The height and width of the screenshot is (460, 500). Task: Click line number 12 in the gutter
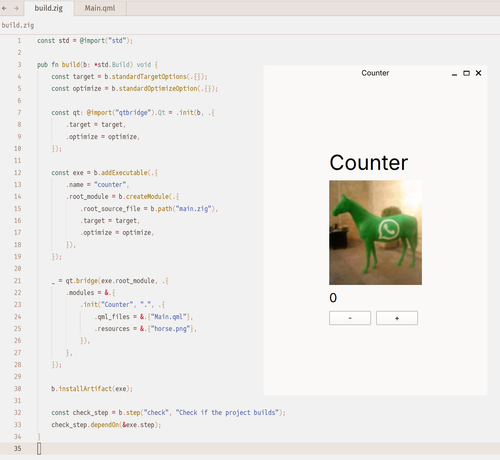(18, 173)
